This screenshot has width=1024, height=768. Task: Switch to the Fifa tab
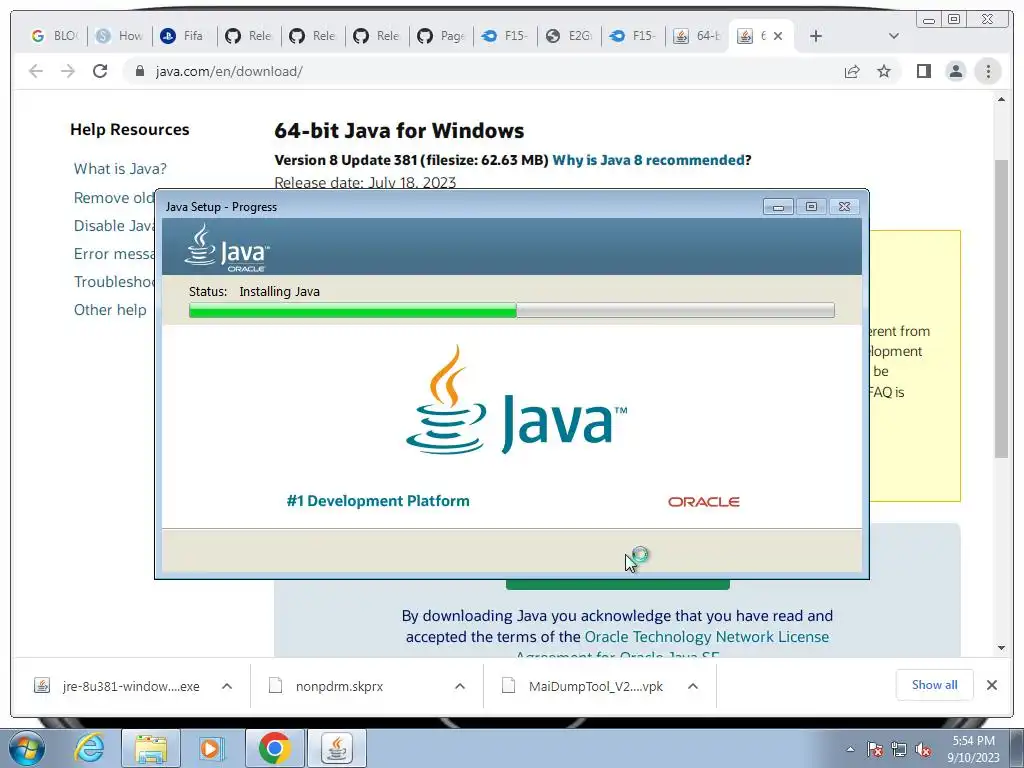[184, 36]
